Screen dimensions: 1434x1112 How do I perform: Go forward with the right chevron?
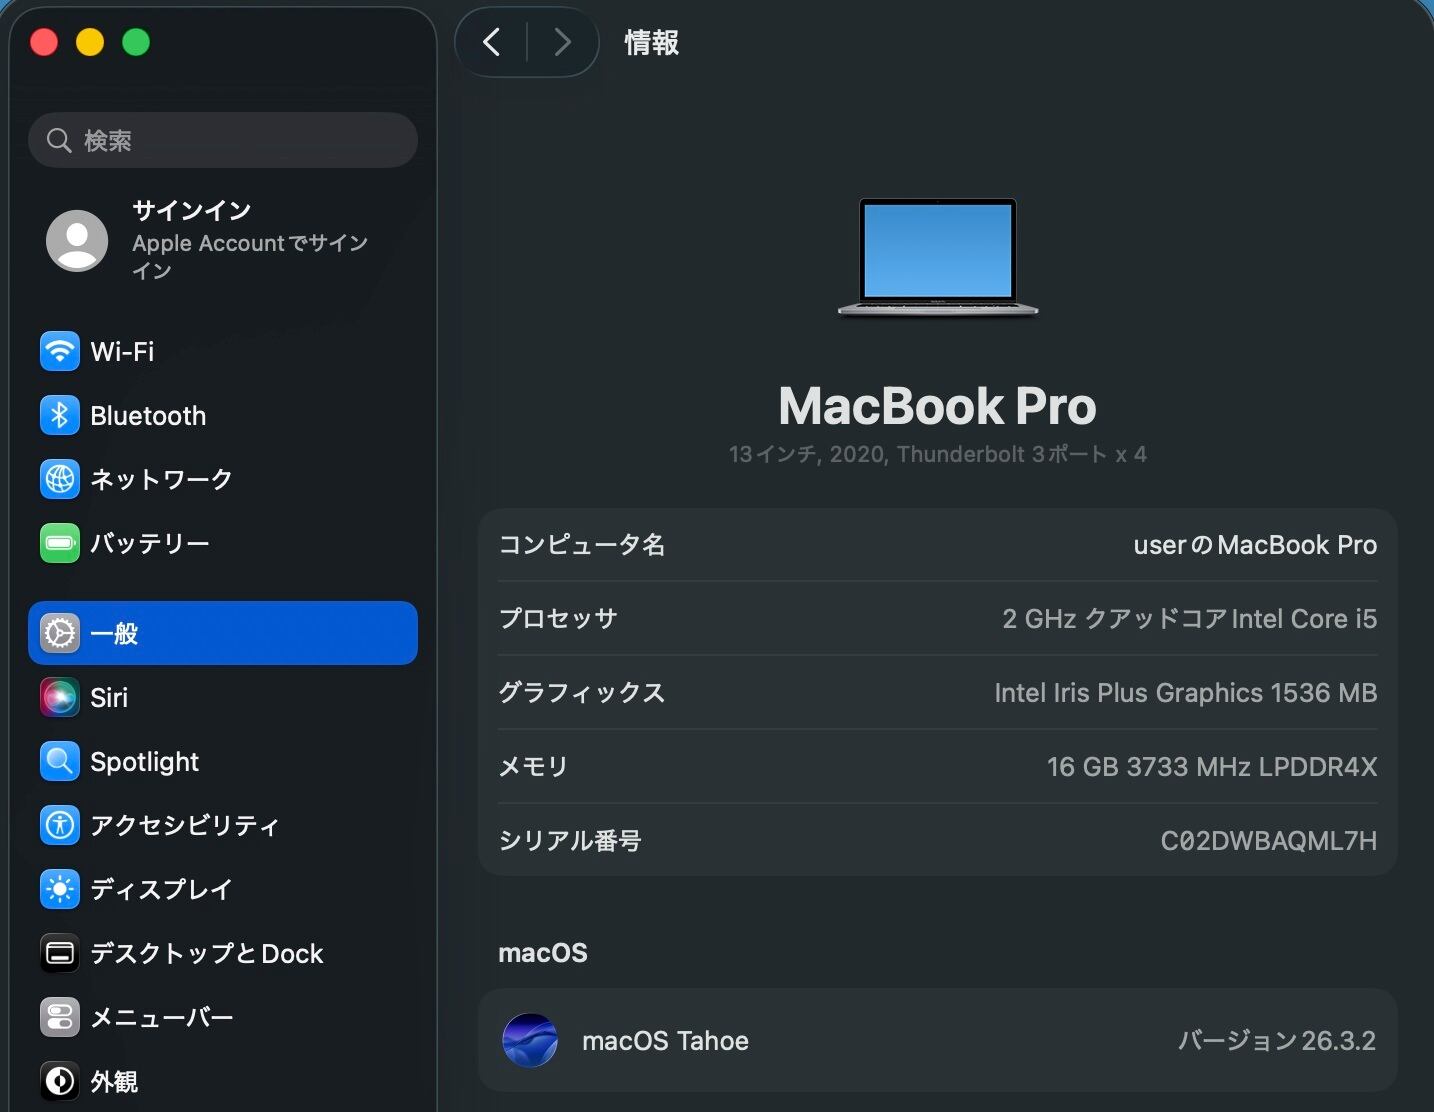[x=563, y=42]
